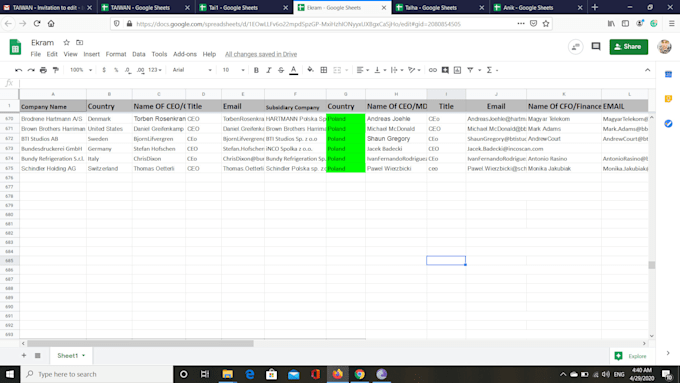The height and width of the screenshot is (383, 680).
Task: Click All changes saved in Drive link
Action: coord(261,54)
